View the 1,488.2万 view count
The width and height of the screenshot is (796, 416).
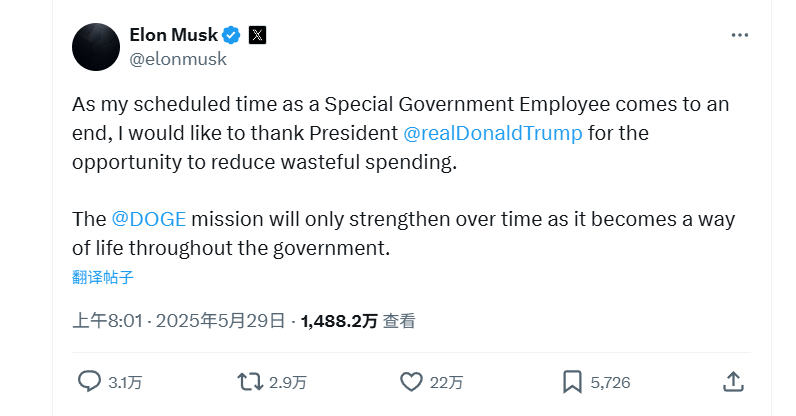pyautogui.click(x=339, y=321)
